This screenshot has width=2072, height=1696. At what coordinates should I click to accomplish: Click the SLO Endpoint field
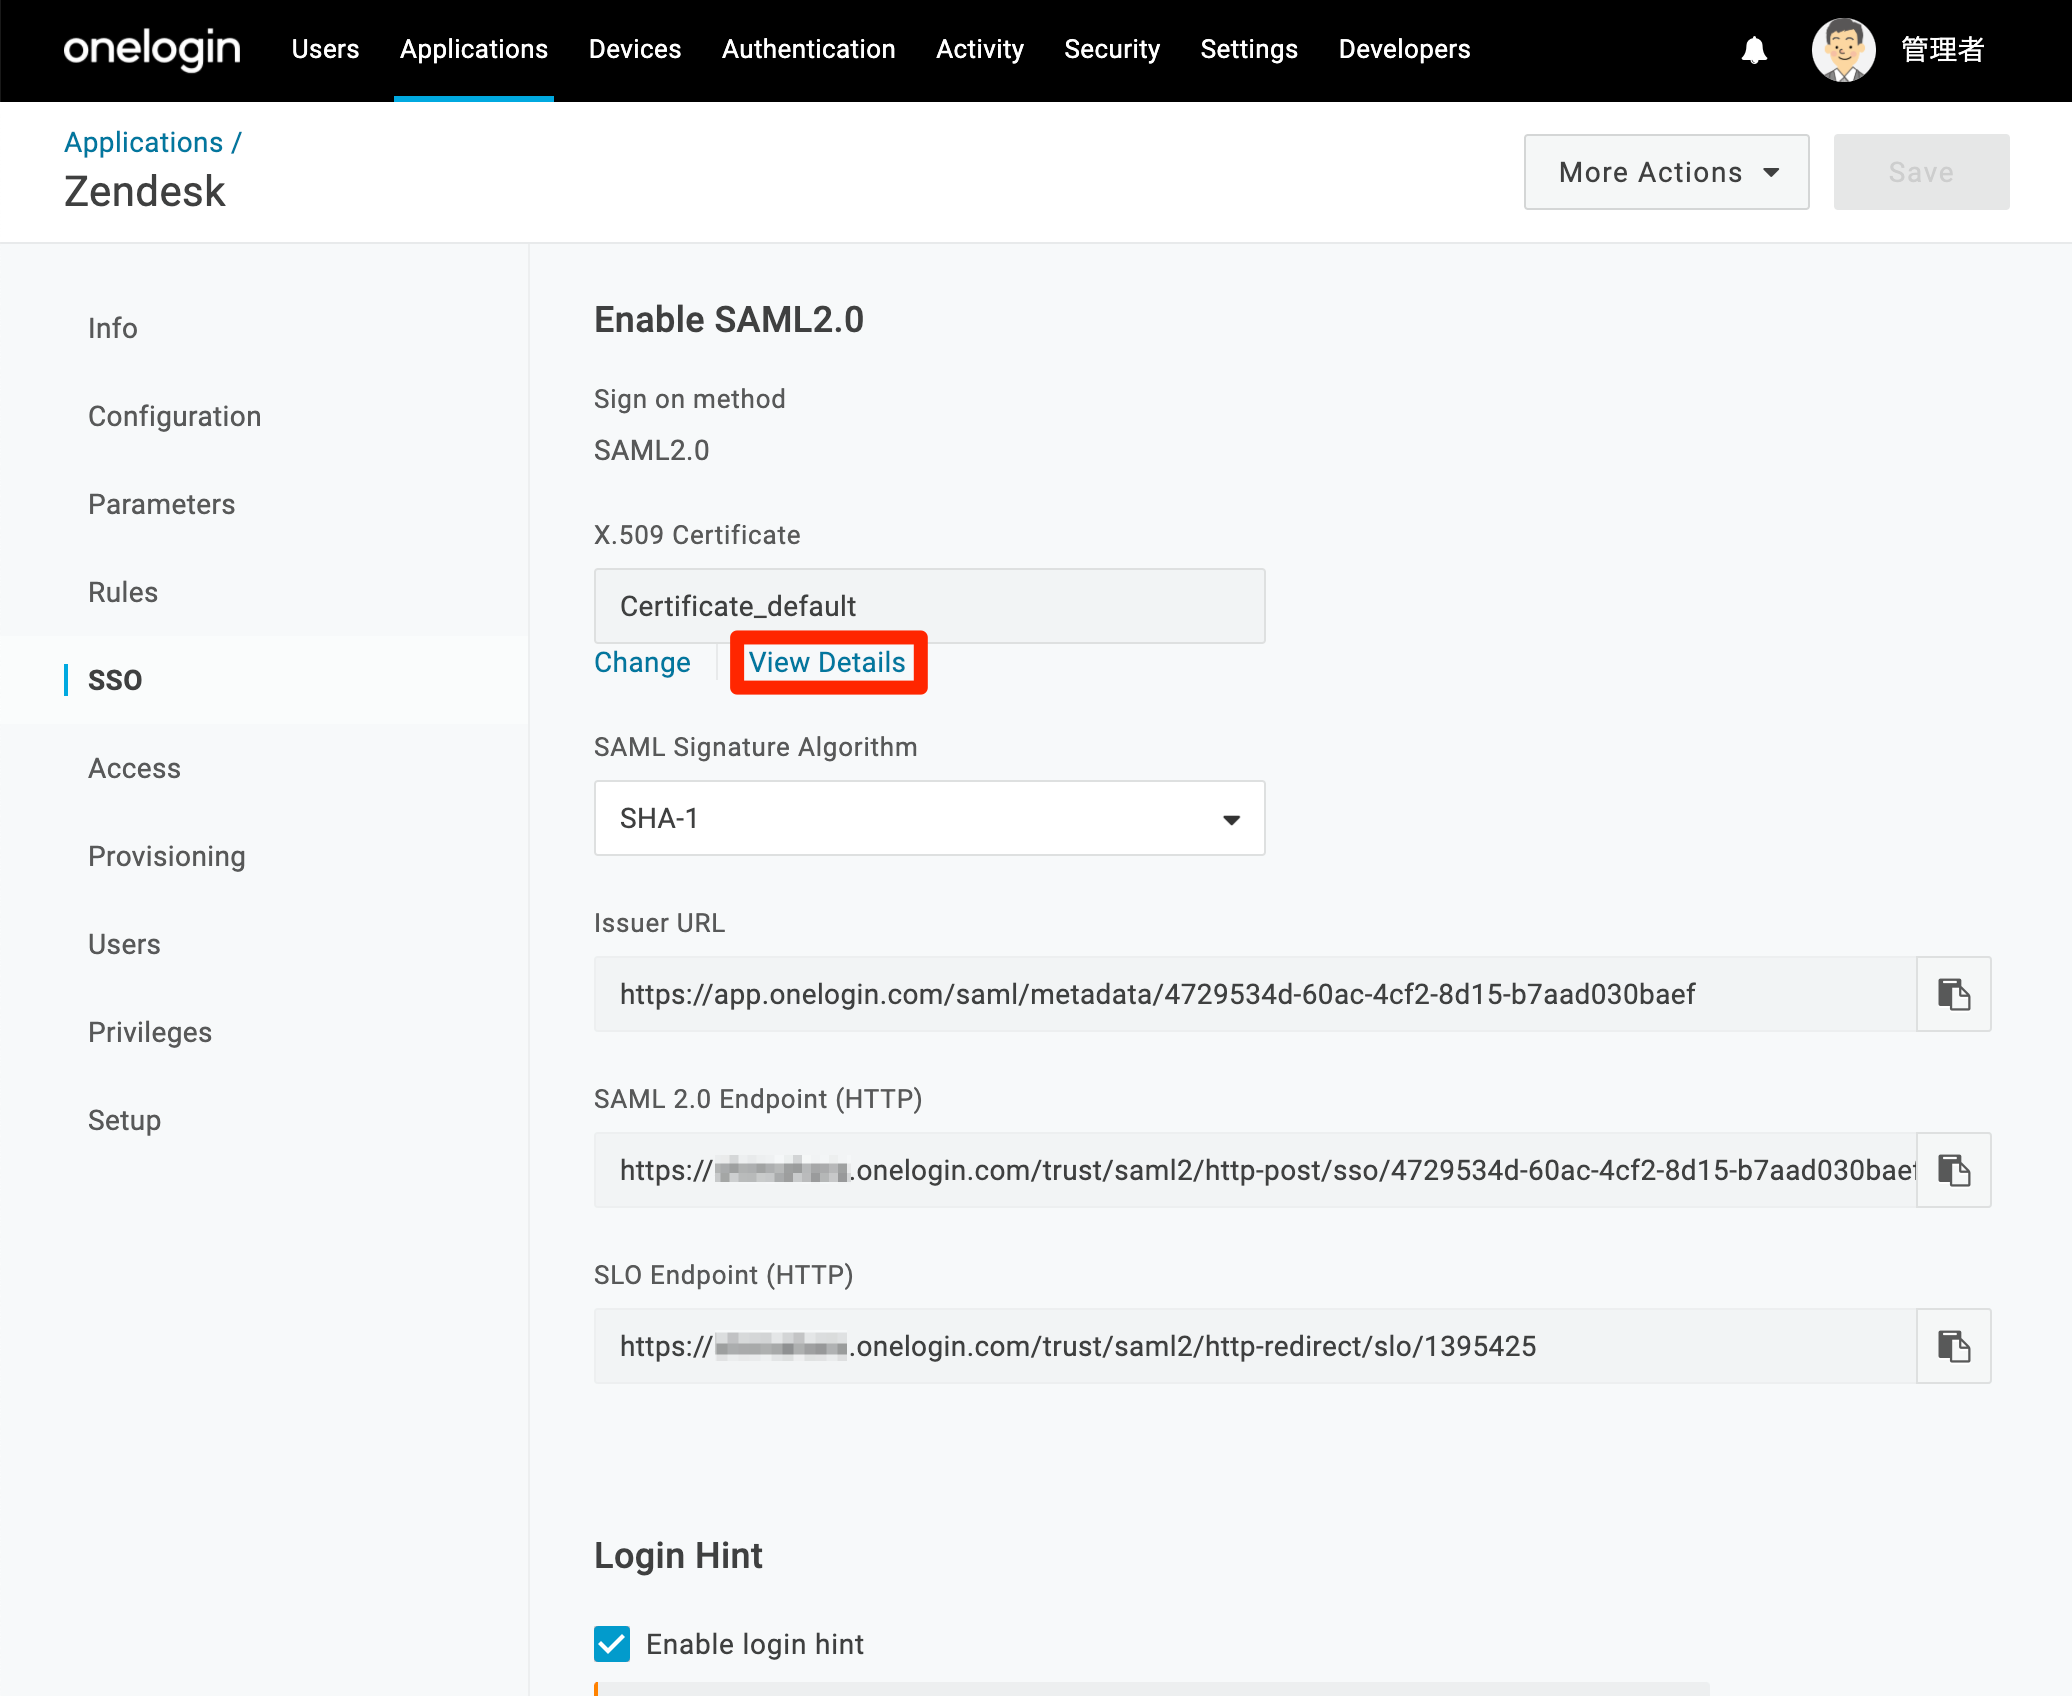pyautogui.click(x=1255, y=1346)
